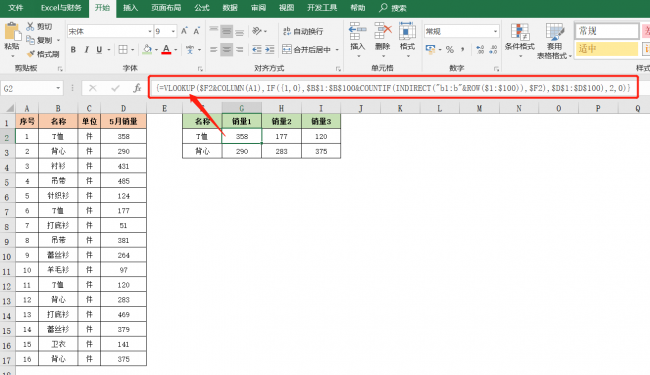Image resolution: width=650 pixels, height=375 pixels.
Task: Click the formula bar cancel X
Action: [92, 88]
